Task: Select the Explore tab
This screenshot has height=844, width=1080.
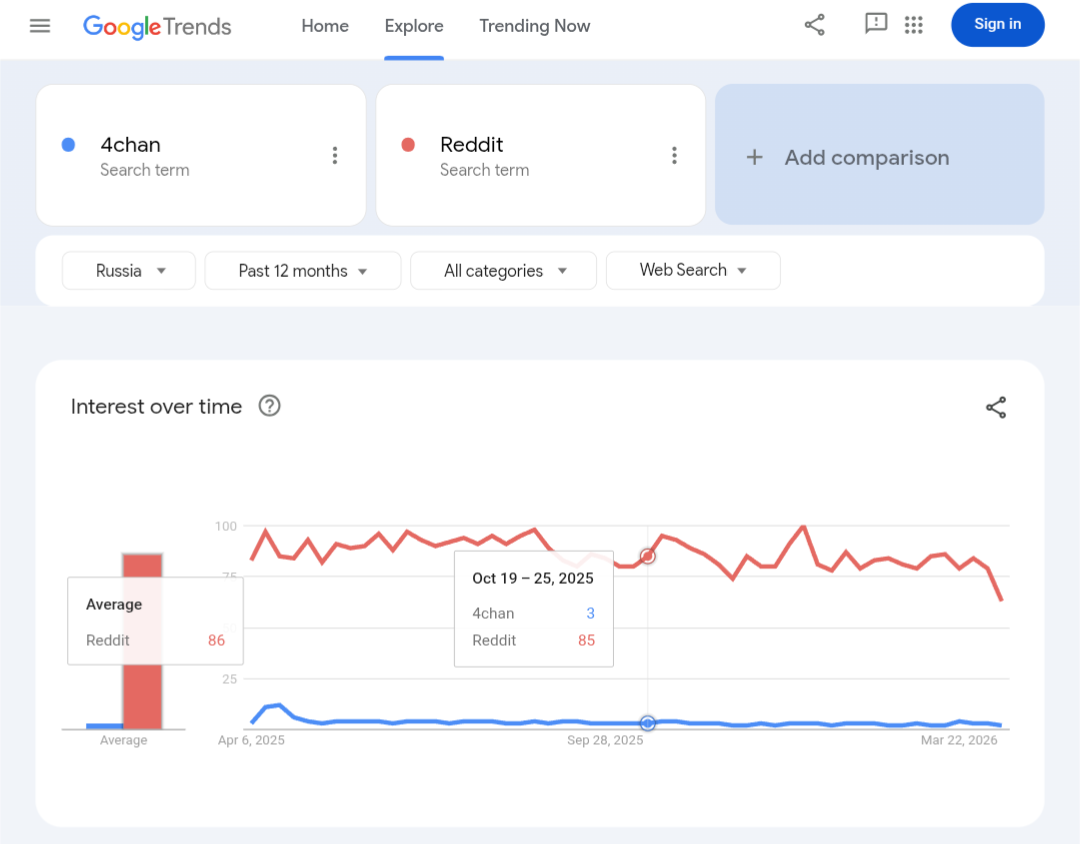Action: [414, 26]
